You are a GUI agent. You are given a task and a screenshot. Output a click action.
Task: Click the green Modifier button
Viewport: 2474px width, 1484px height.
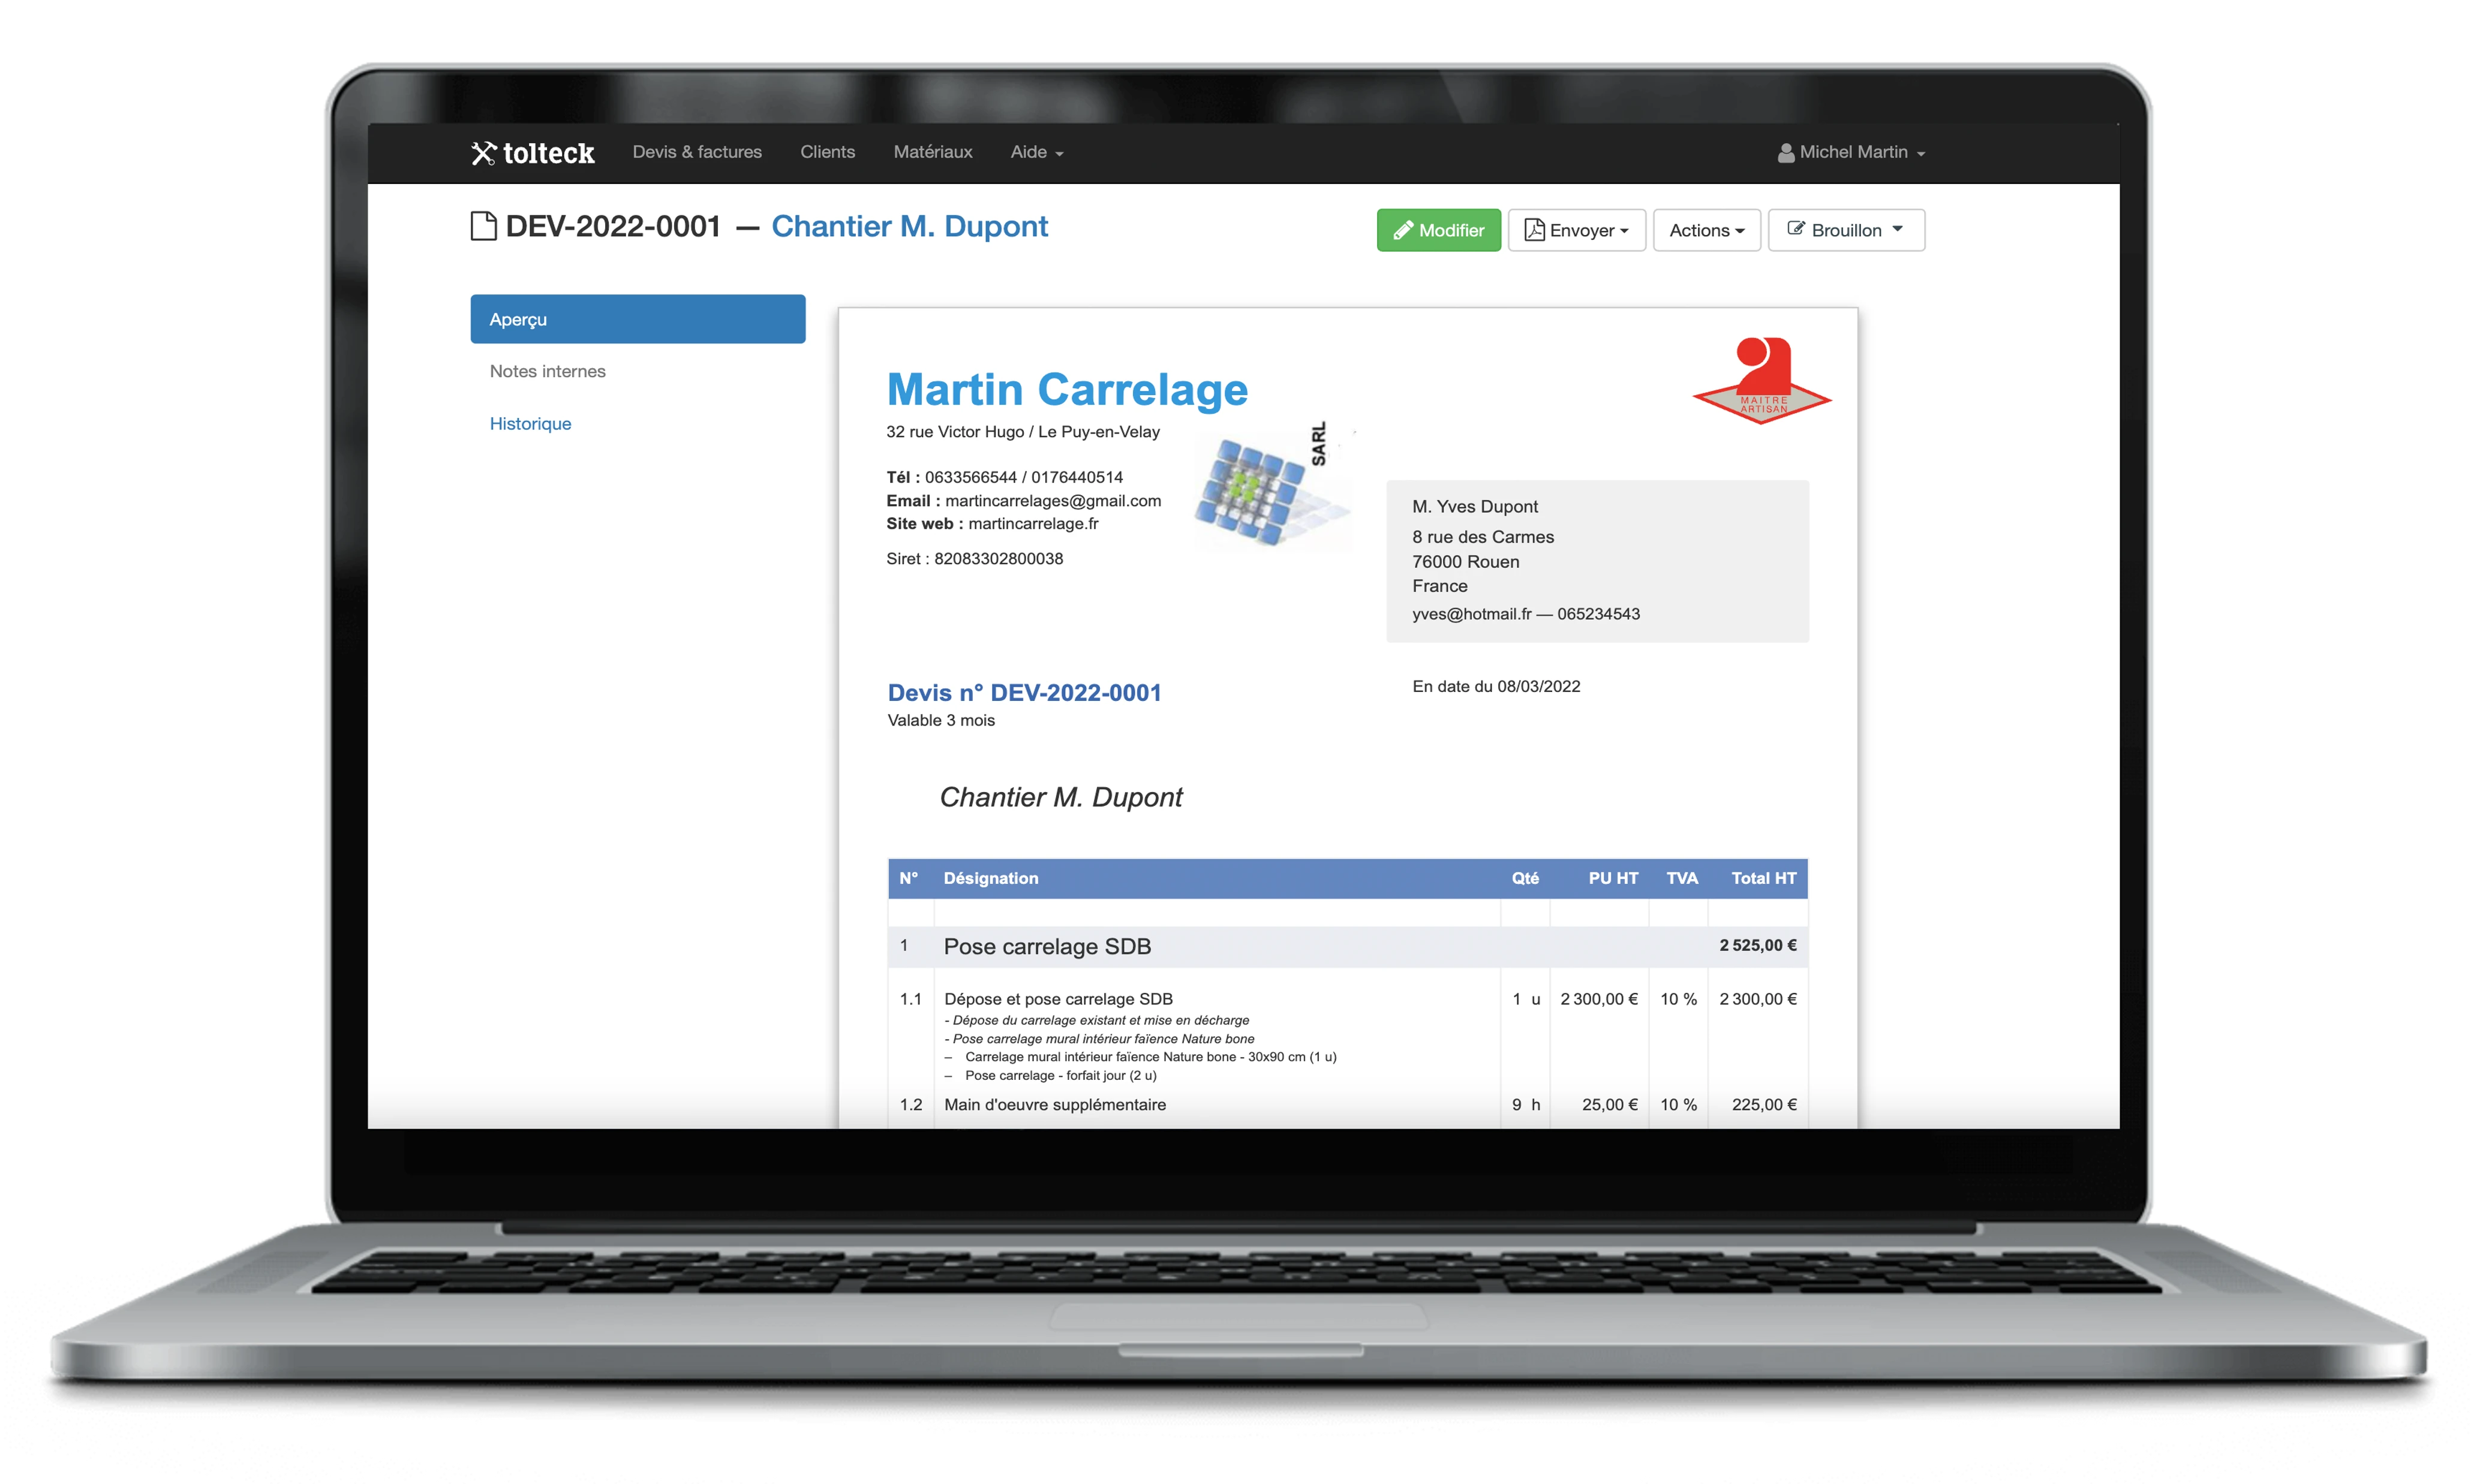coord(1438,230)
